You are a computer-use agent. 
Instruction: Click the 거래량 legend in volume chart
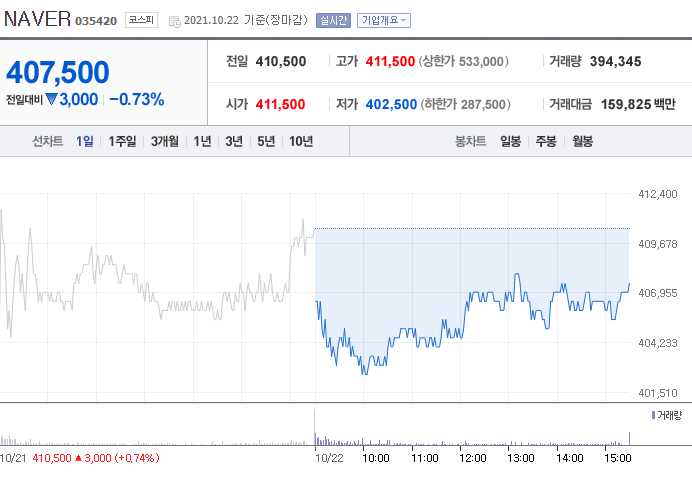(x=669, y=415)
